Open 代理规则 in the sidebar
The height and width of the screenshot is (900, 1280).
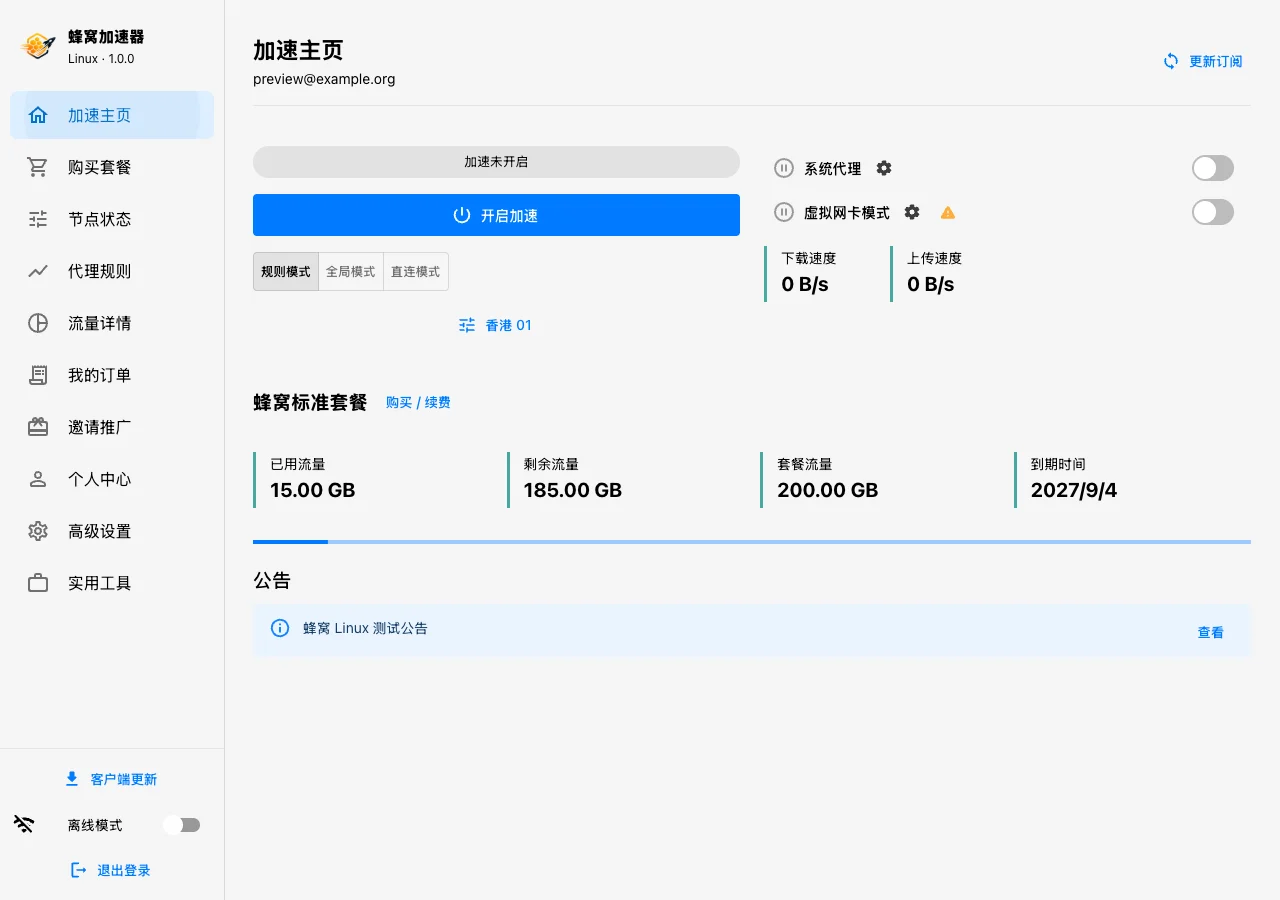coord(112,271)
